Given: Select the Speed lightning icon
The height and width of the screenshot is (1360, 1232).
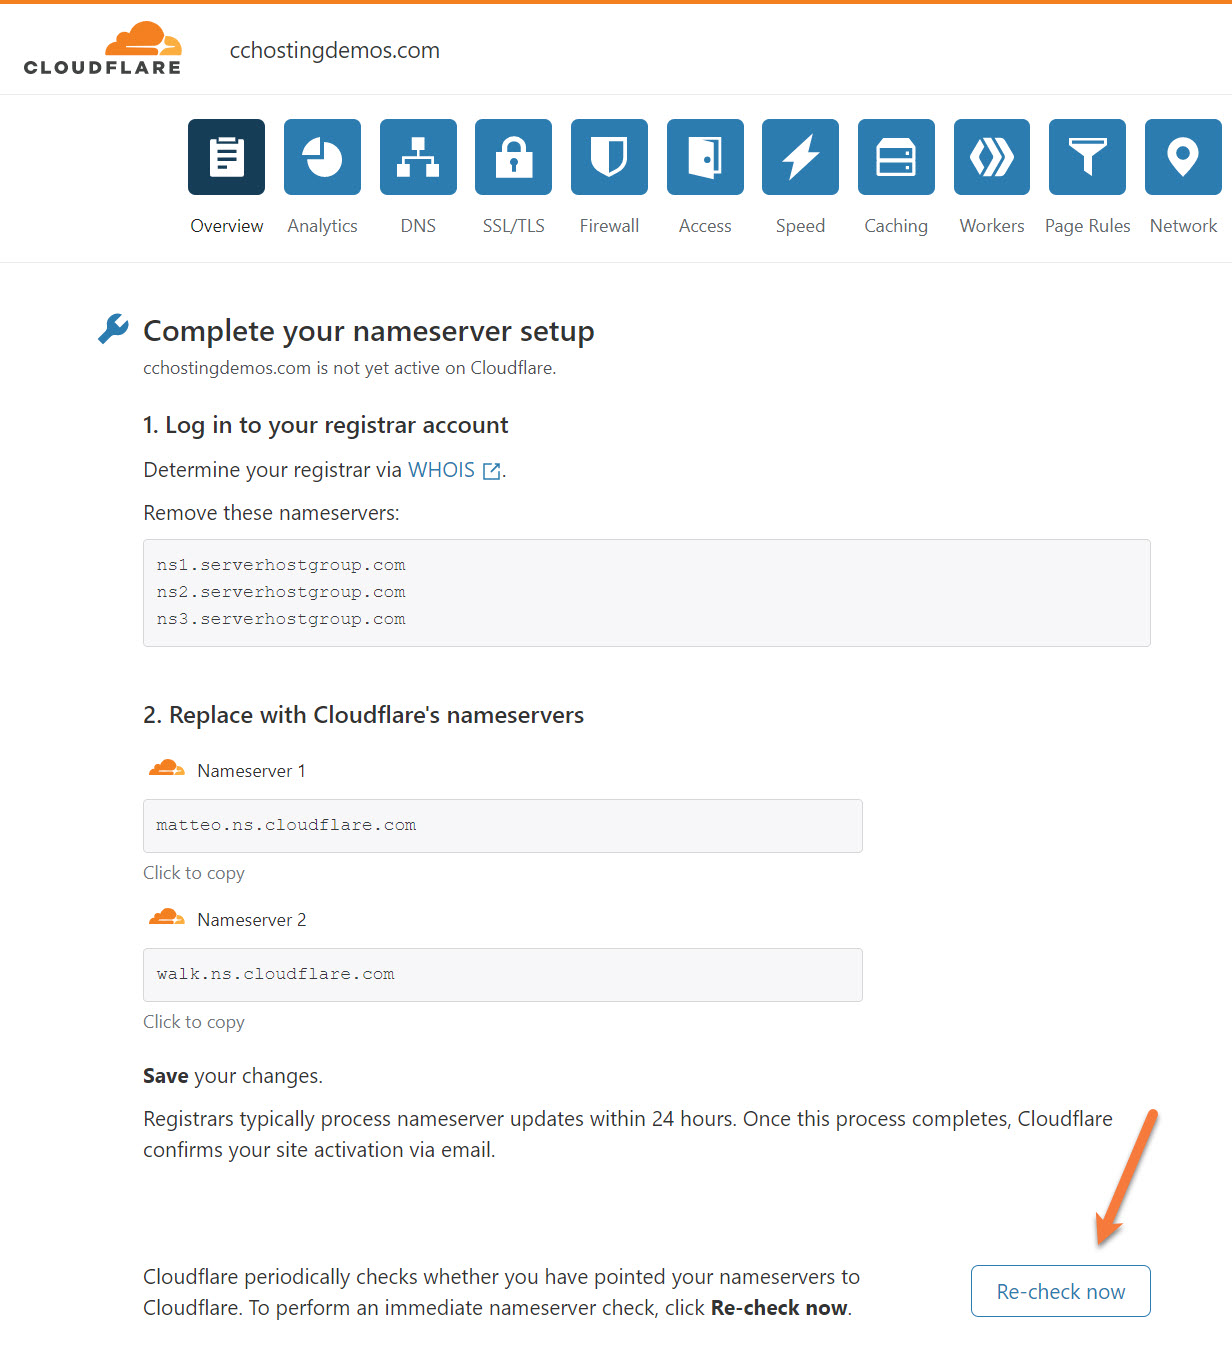Looking at the screenshot, I should [800, 157].
